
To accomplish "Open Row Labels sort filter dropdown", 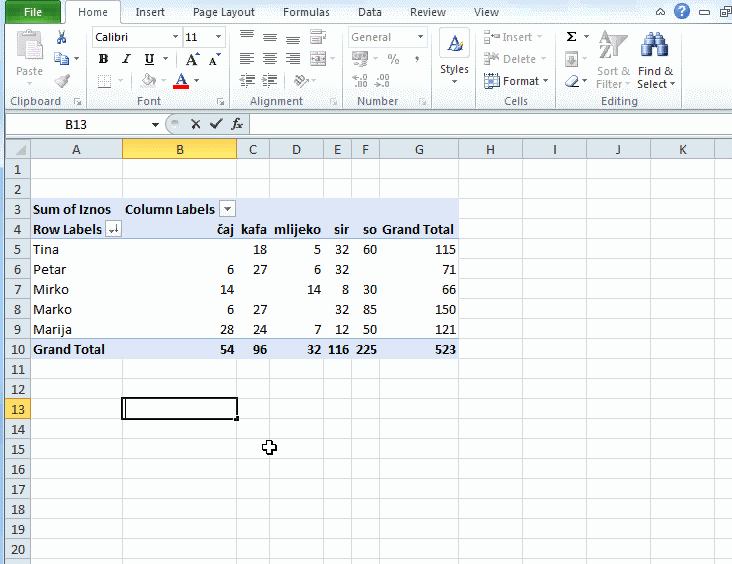I will pyautogui.click(x=113, y=229).
